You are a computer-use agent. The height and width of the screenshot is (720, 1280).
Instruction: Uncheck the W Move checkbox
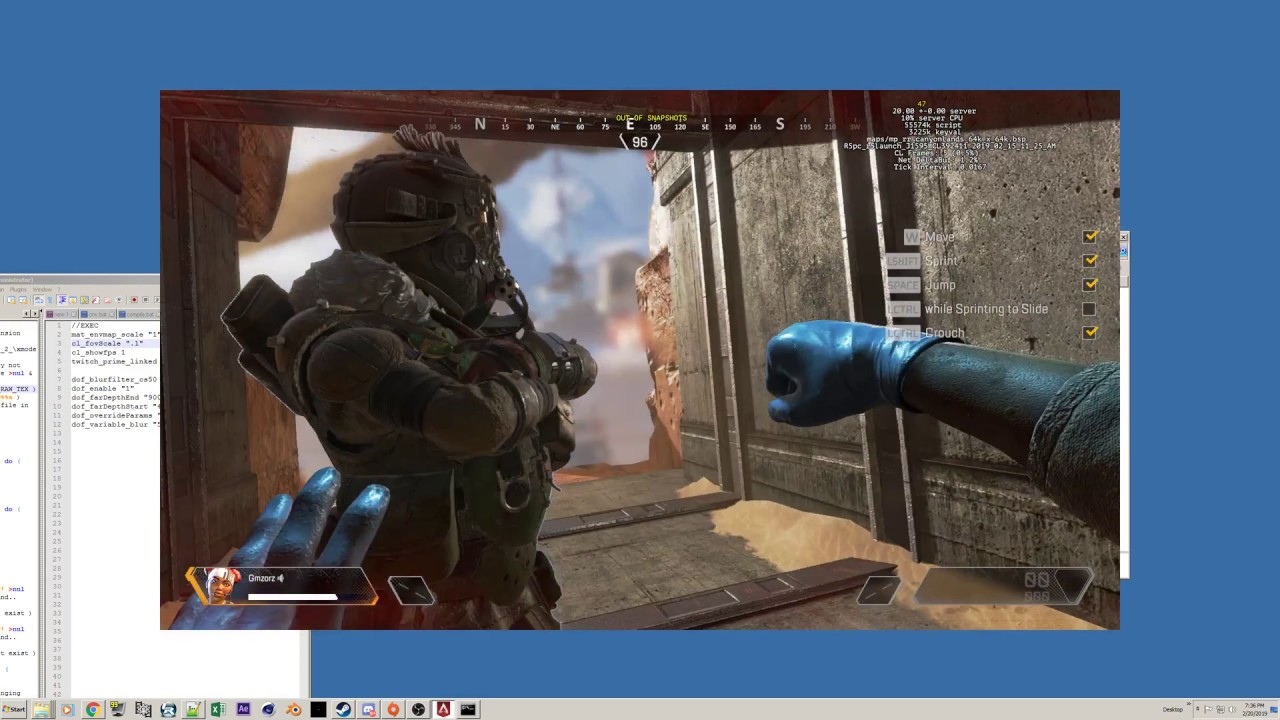pyautogui.click(x=1090, y=236)
